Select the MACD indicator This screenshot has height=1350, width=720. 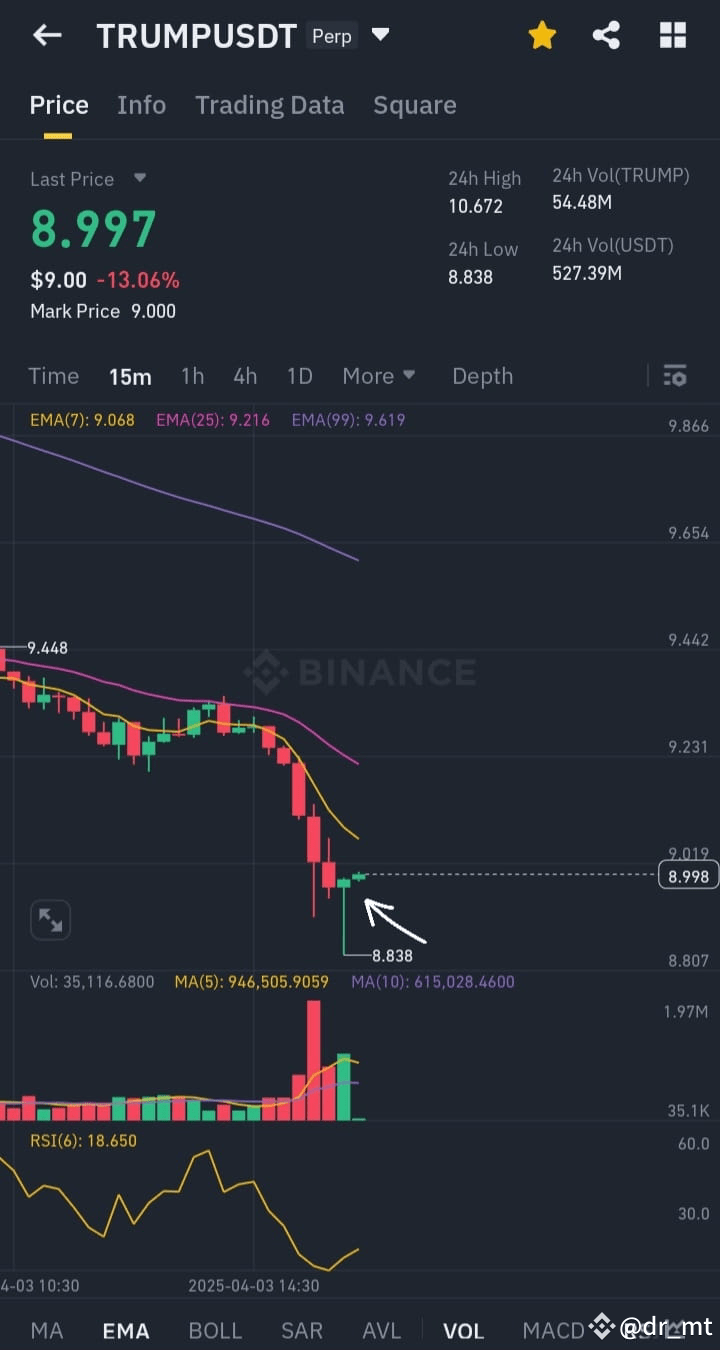pos(555,1330)
